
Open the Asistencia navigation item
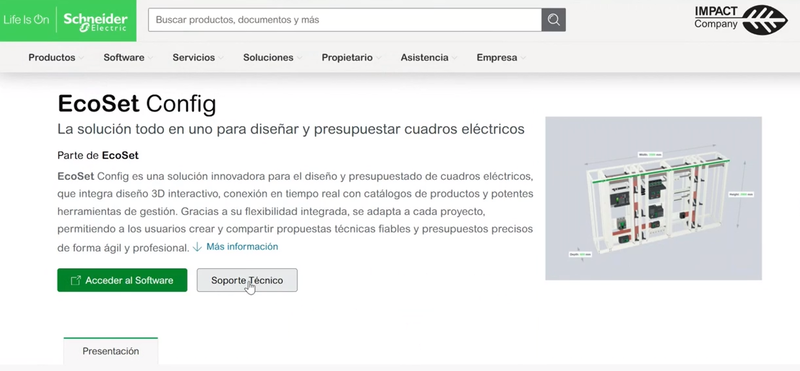pos(424,58)
